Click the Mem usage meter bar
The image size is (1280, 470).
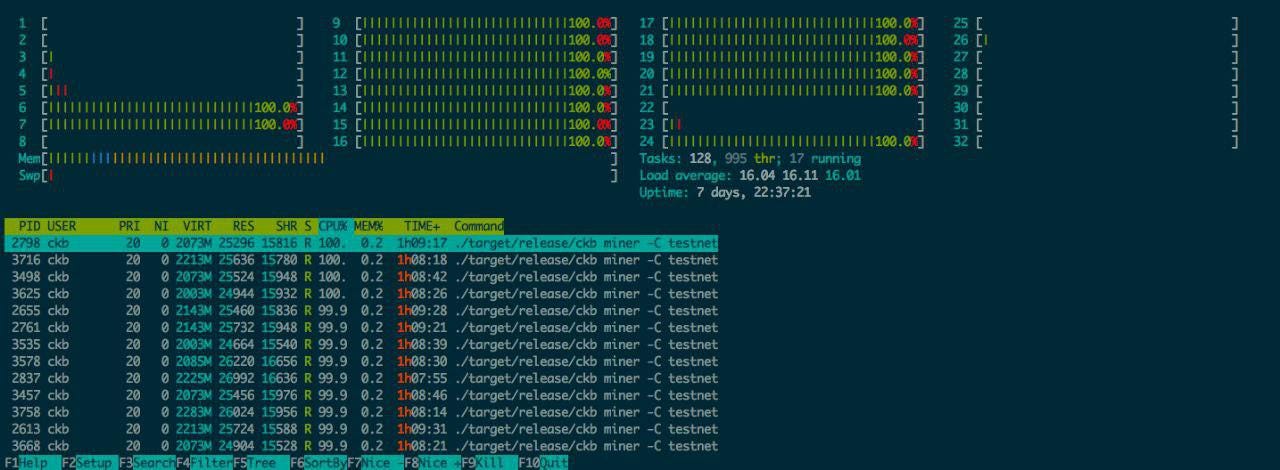(318, 158)
